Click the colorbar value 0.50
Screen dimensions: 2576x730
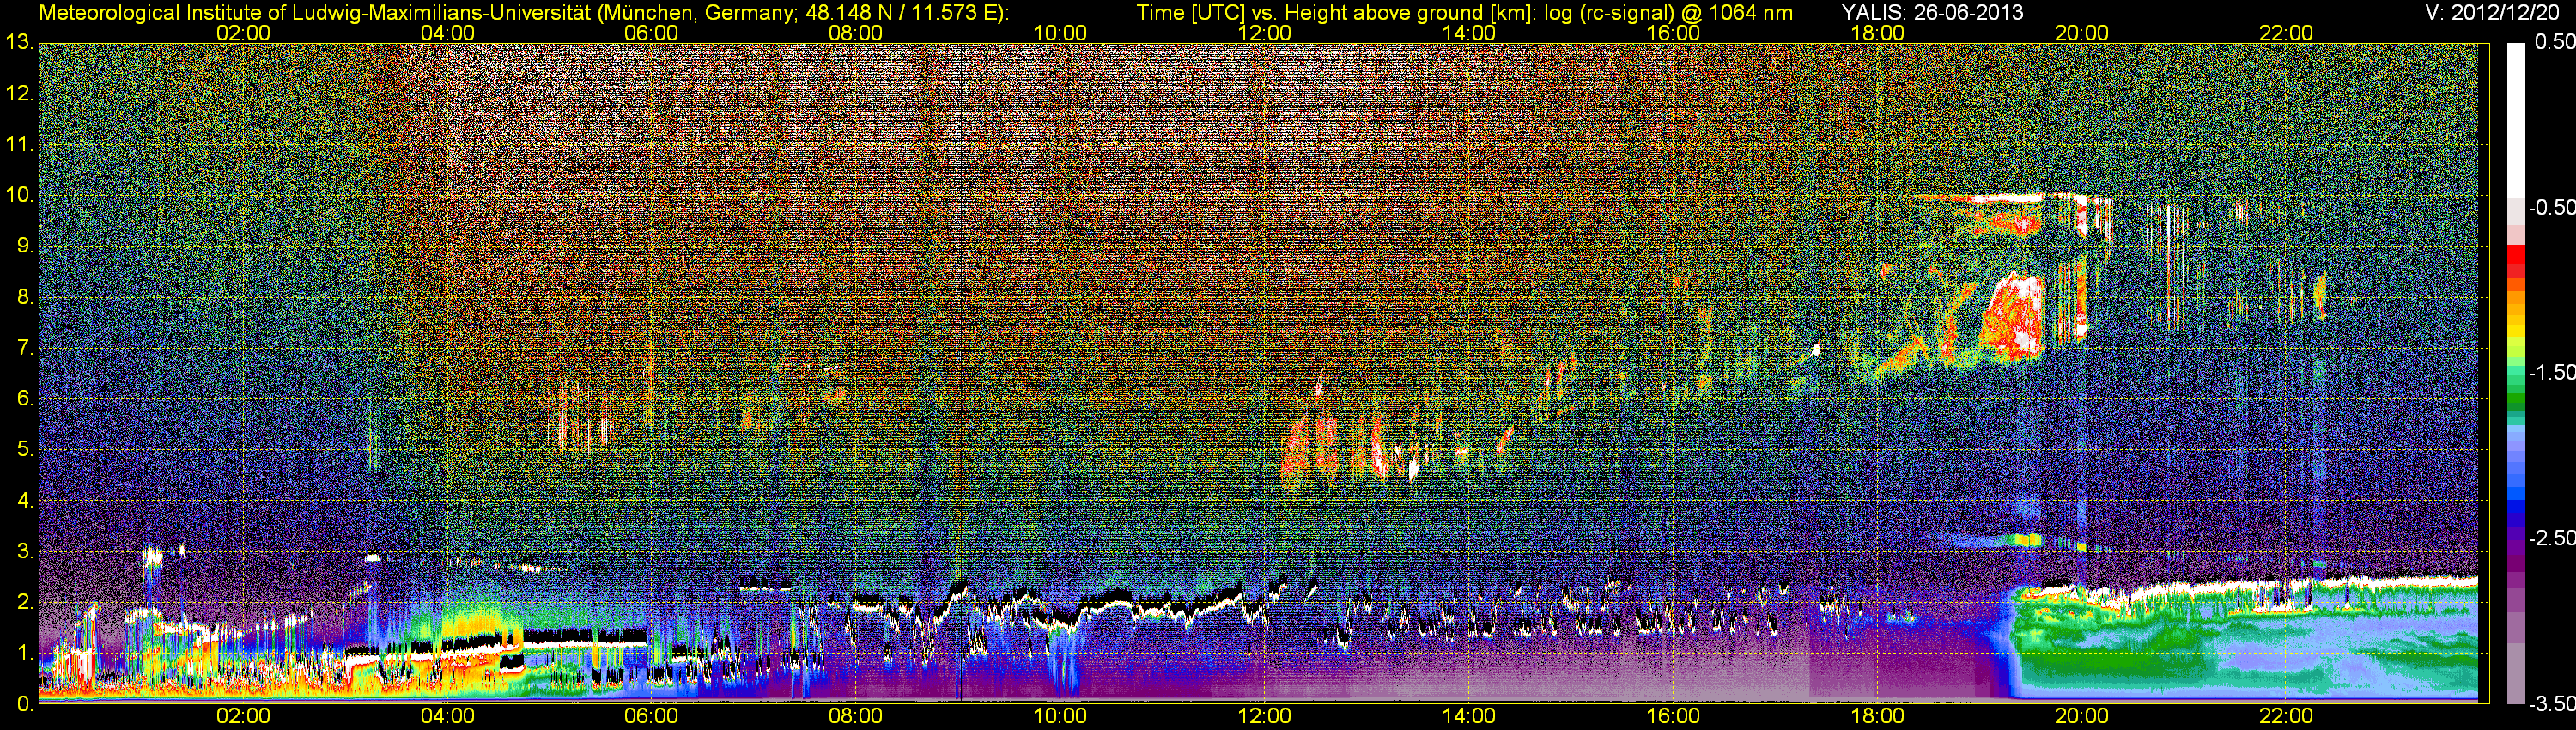(2554, 42)
